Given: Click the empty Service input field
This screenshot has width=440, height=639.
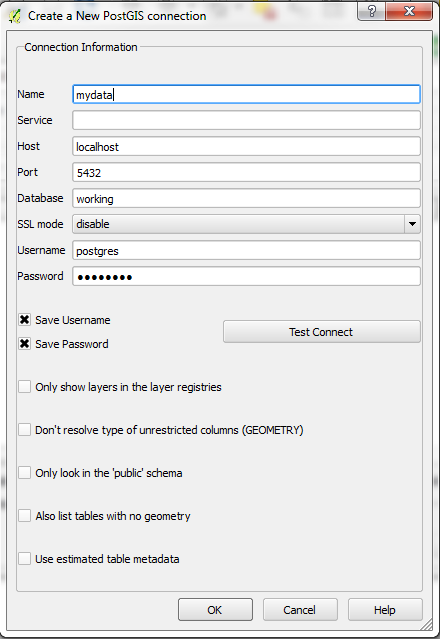Looking at the screenshot, I should (x=246, y=120).
